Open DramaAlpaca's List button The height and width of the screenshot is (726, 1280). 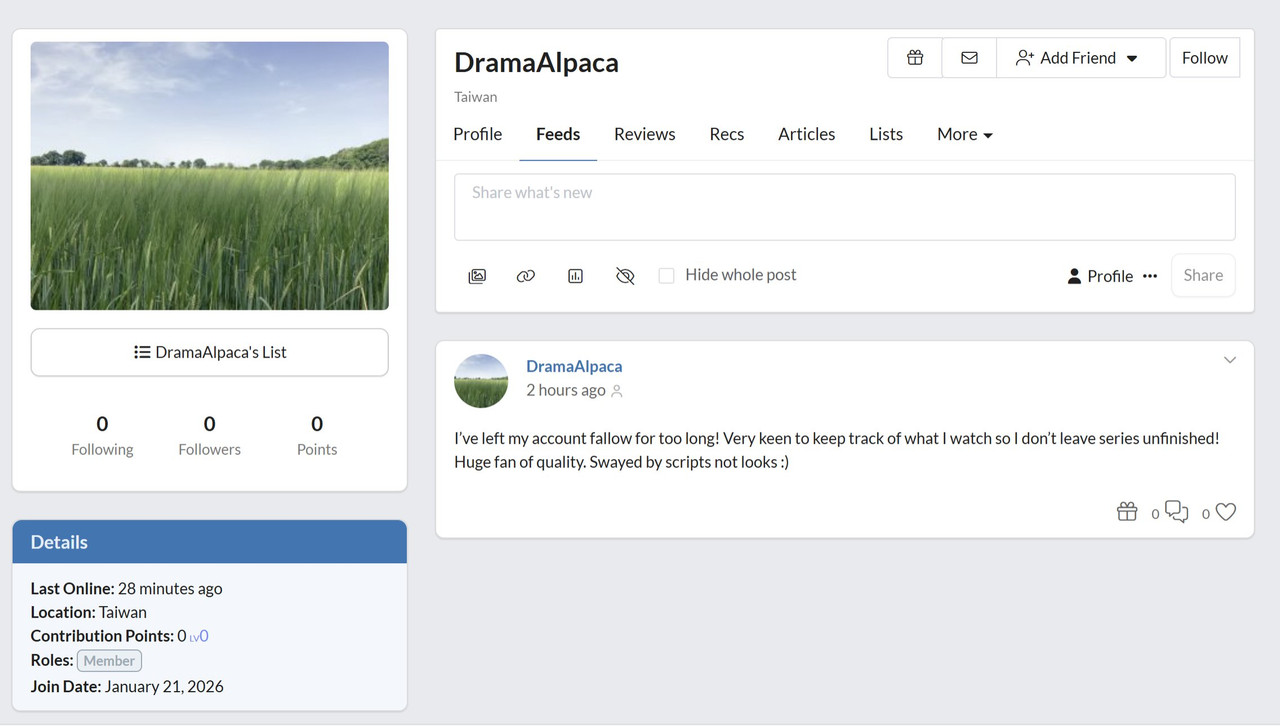210,352
